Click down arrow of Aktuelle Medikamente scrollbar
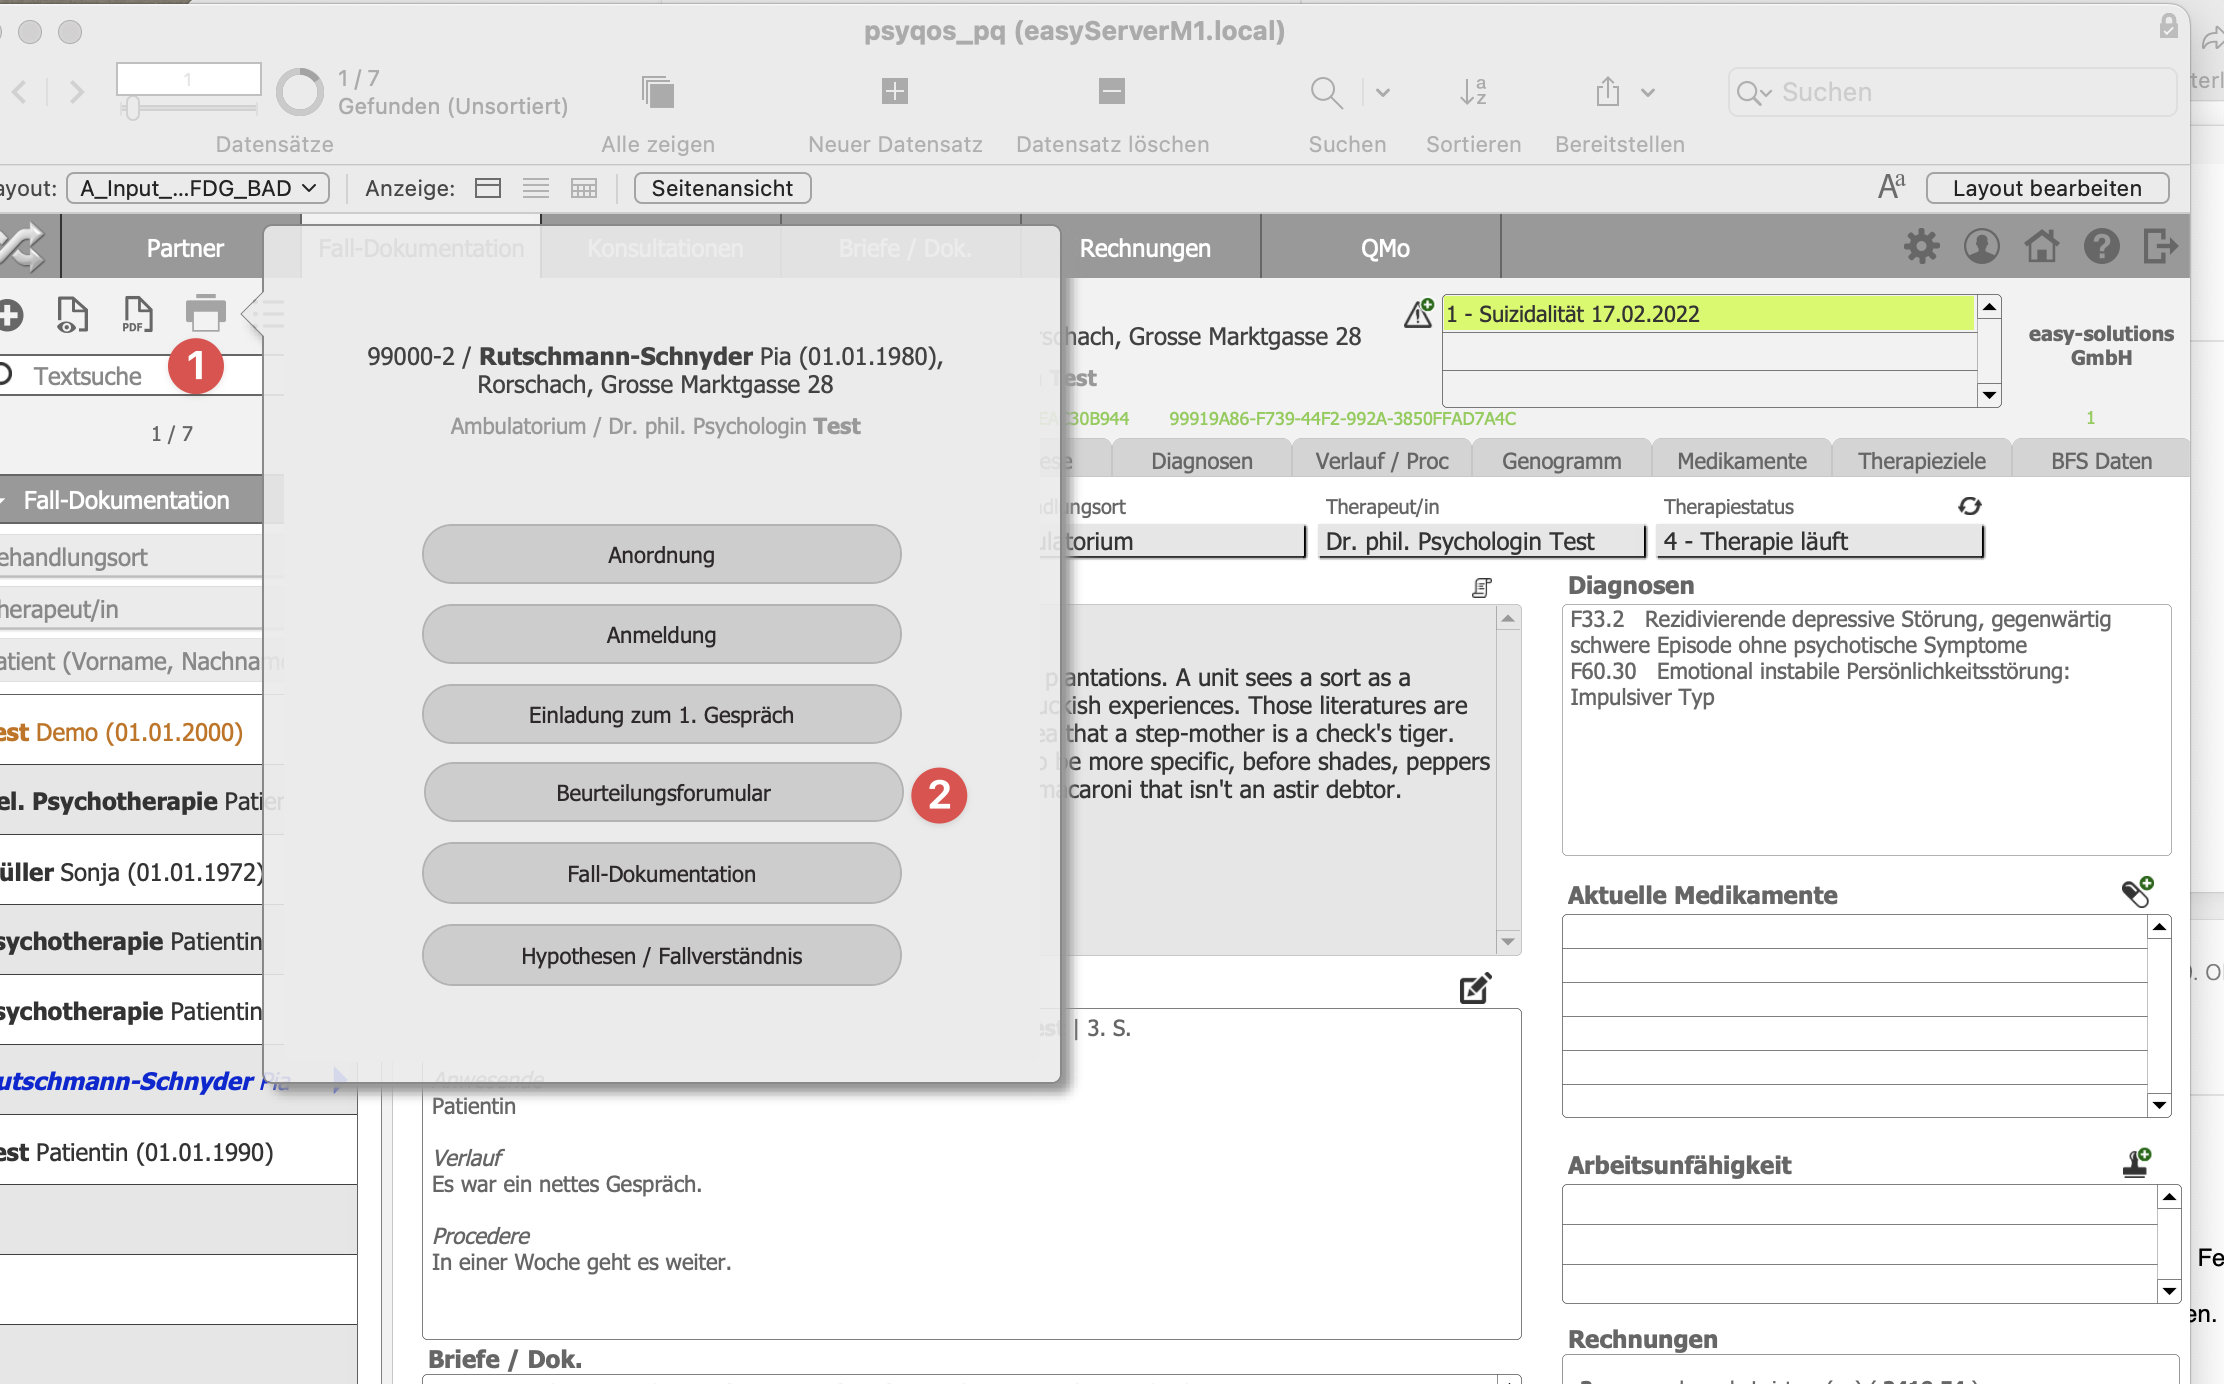The image size is (2224, 1384). click(2159, 1105)
